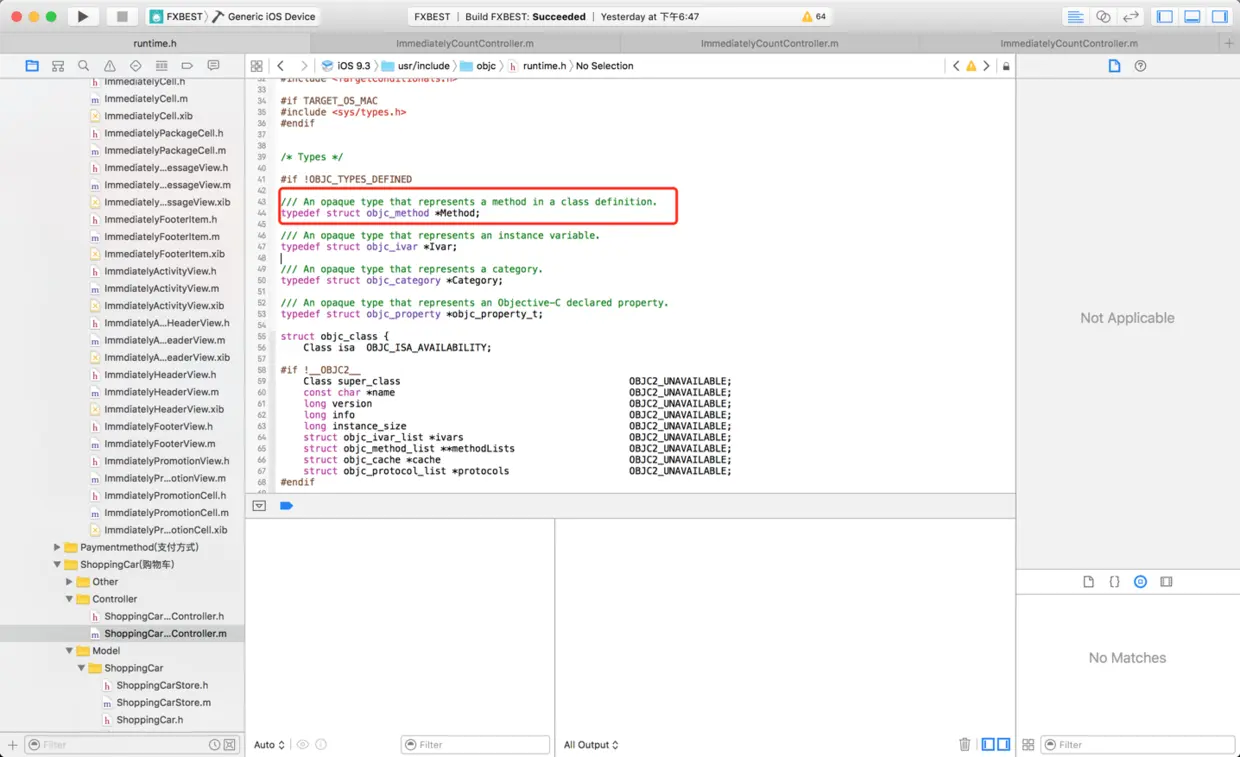Switch library to icon grid view

[x=1028, y=745]
